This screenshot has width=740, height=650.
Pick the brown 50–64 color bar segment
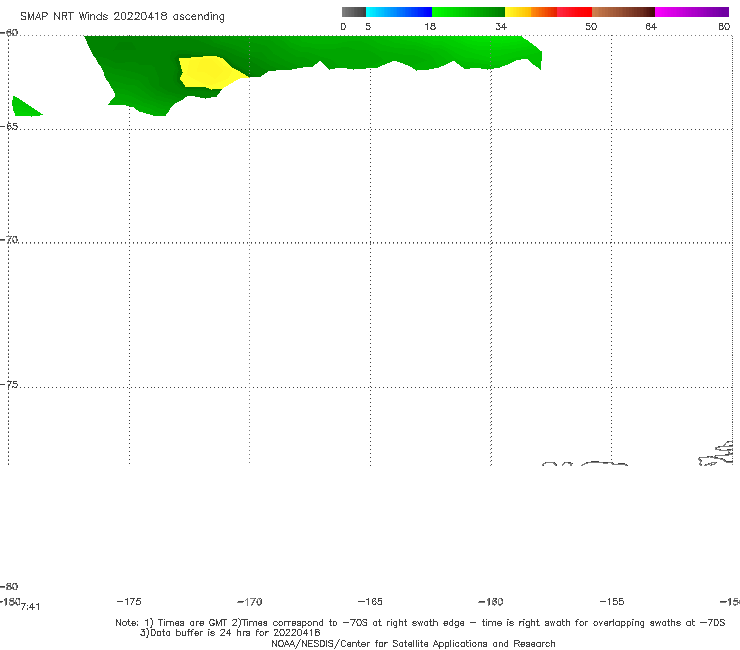pos(623,12)
